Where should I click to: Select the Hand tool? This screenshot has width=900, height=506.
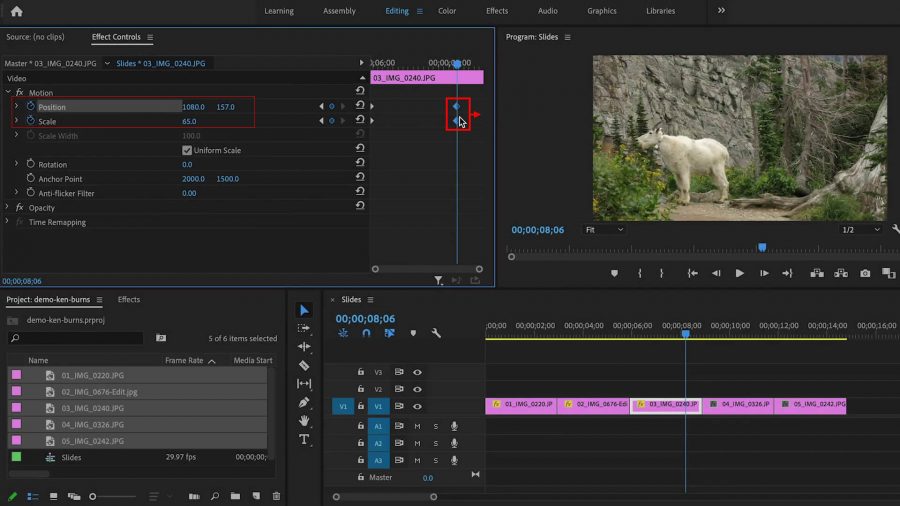pyautogui.click(x=304, y=421)
